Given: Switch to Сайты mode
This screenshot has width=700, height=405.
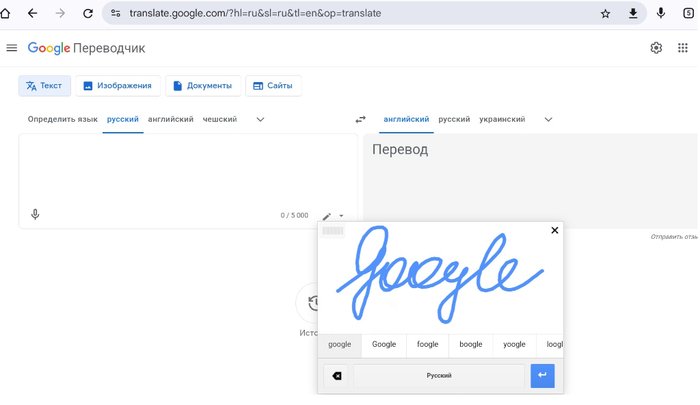Looking at the screenshot, I should pos(273,86).
